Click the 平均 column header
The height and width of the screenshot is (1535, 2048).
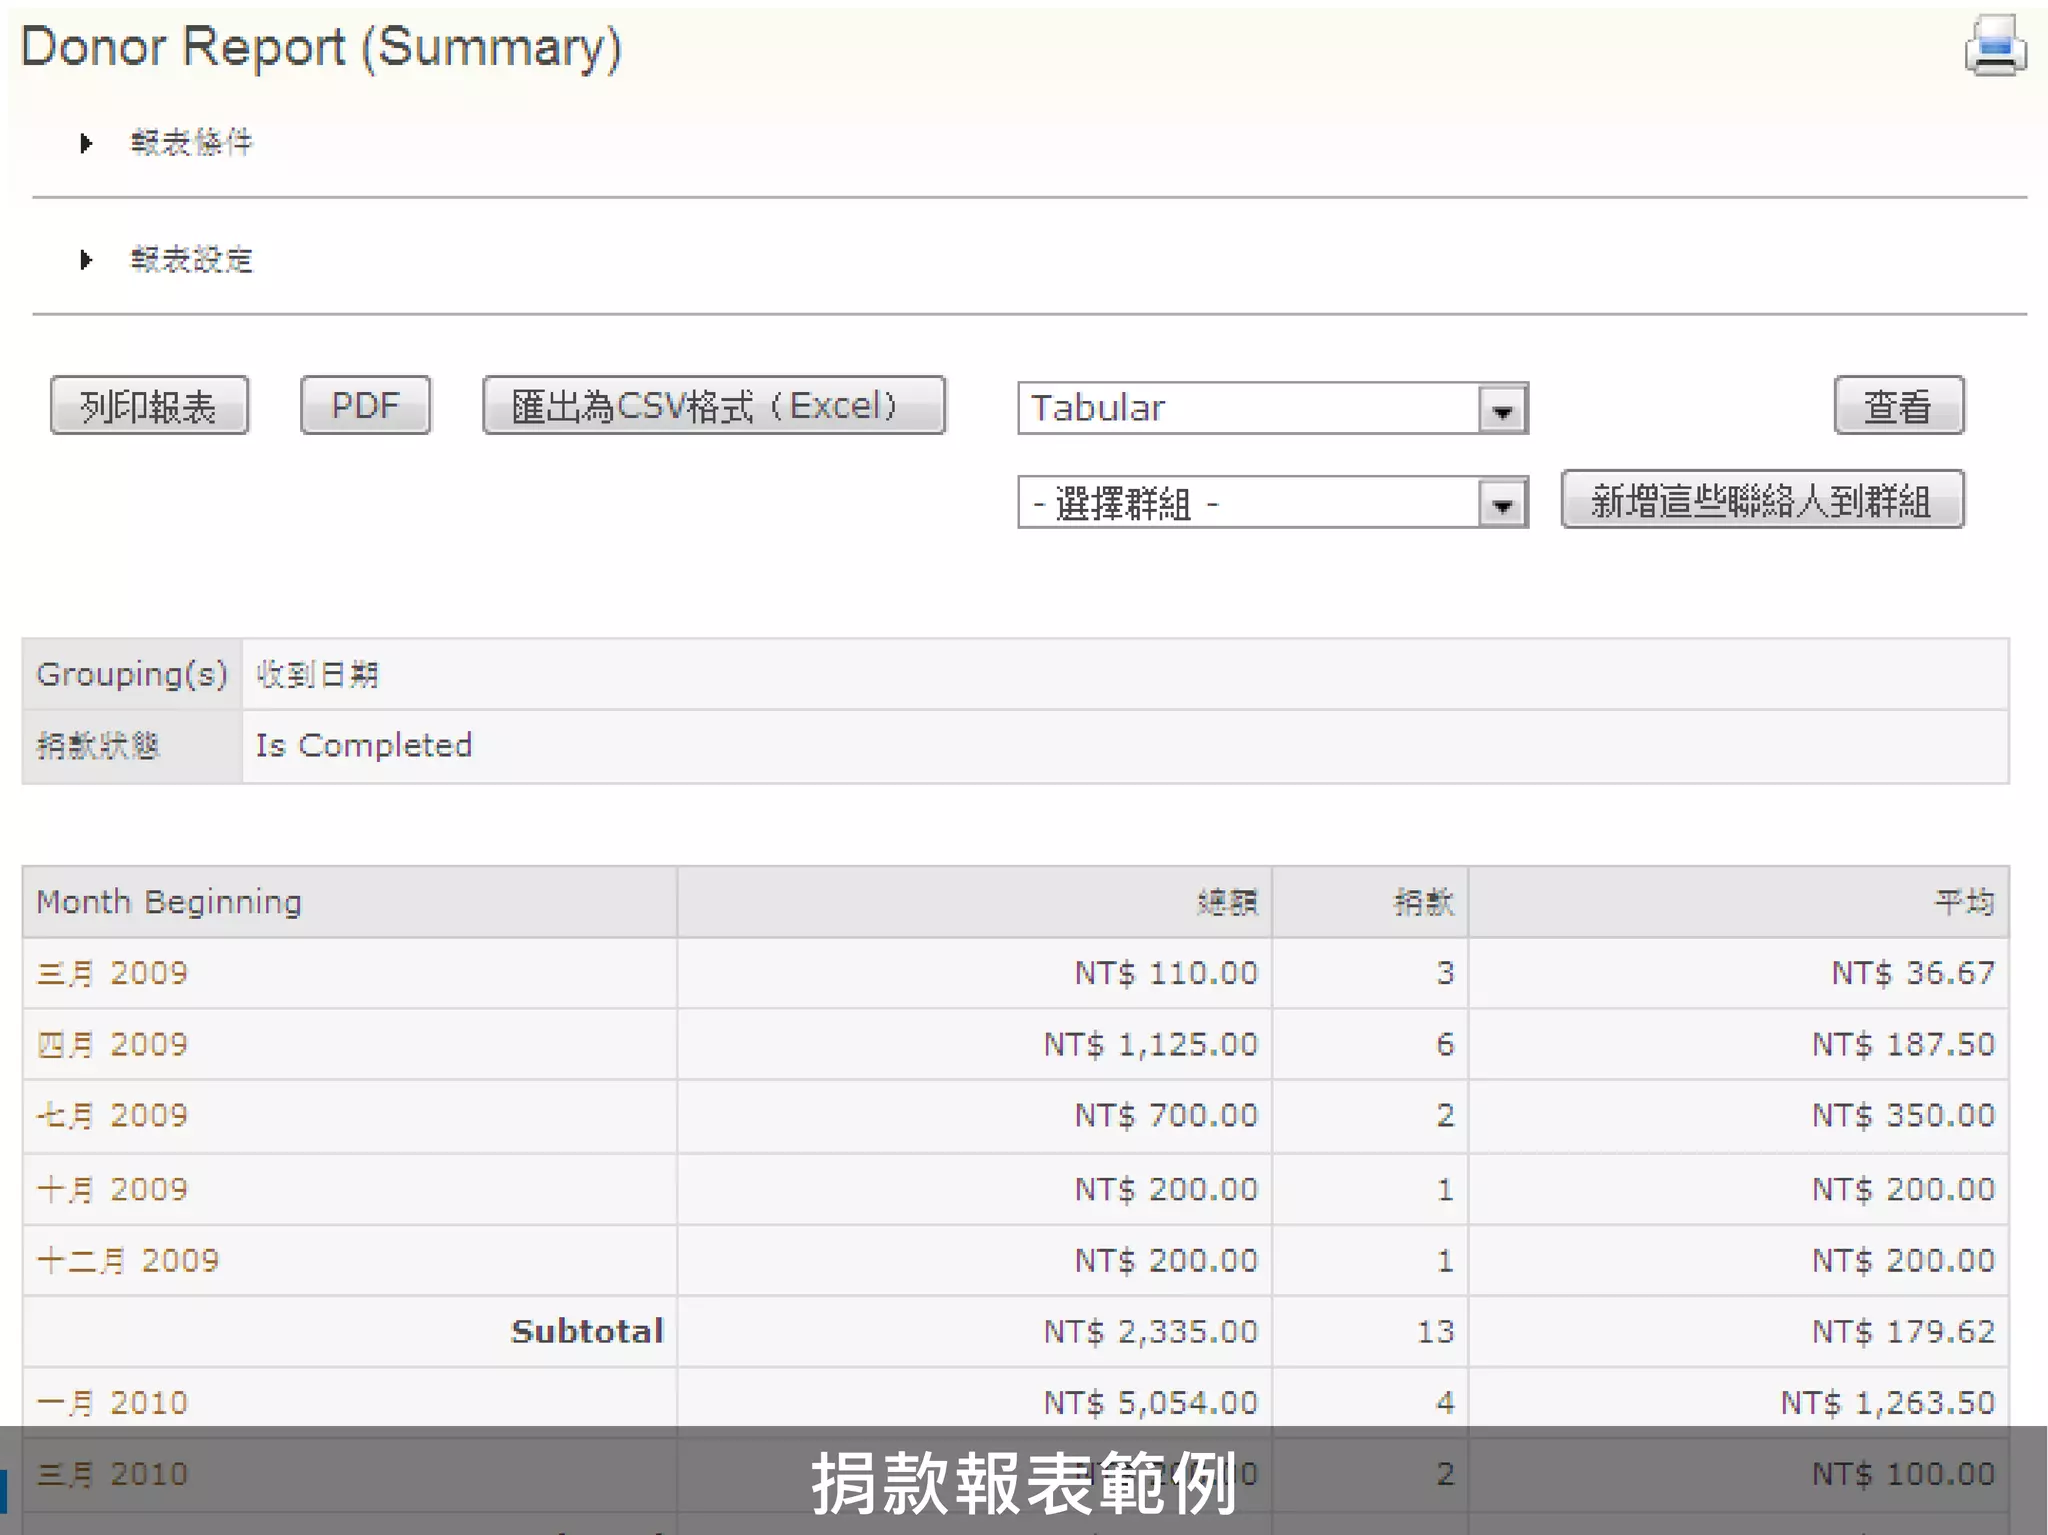coord(1964,903)
